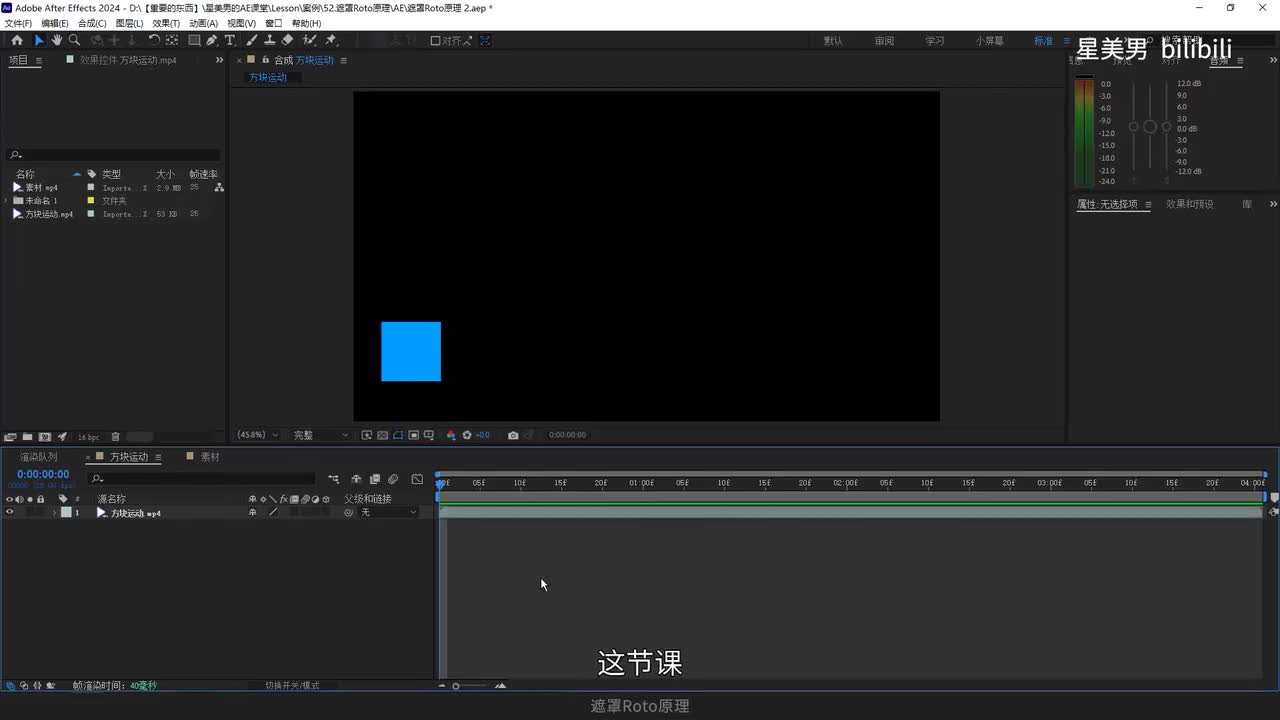Expand the 方块运动.mp4 layer properties
Image resolution: width=1280 pixels, height=720 pixels.
click(x=55, y=513)
